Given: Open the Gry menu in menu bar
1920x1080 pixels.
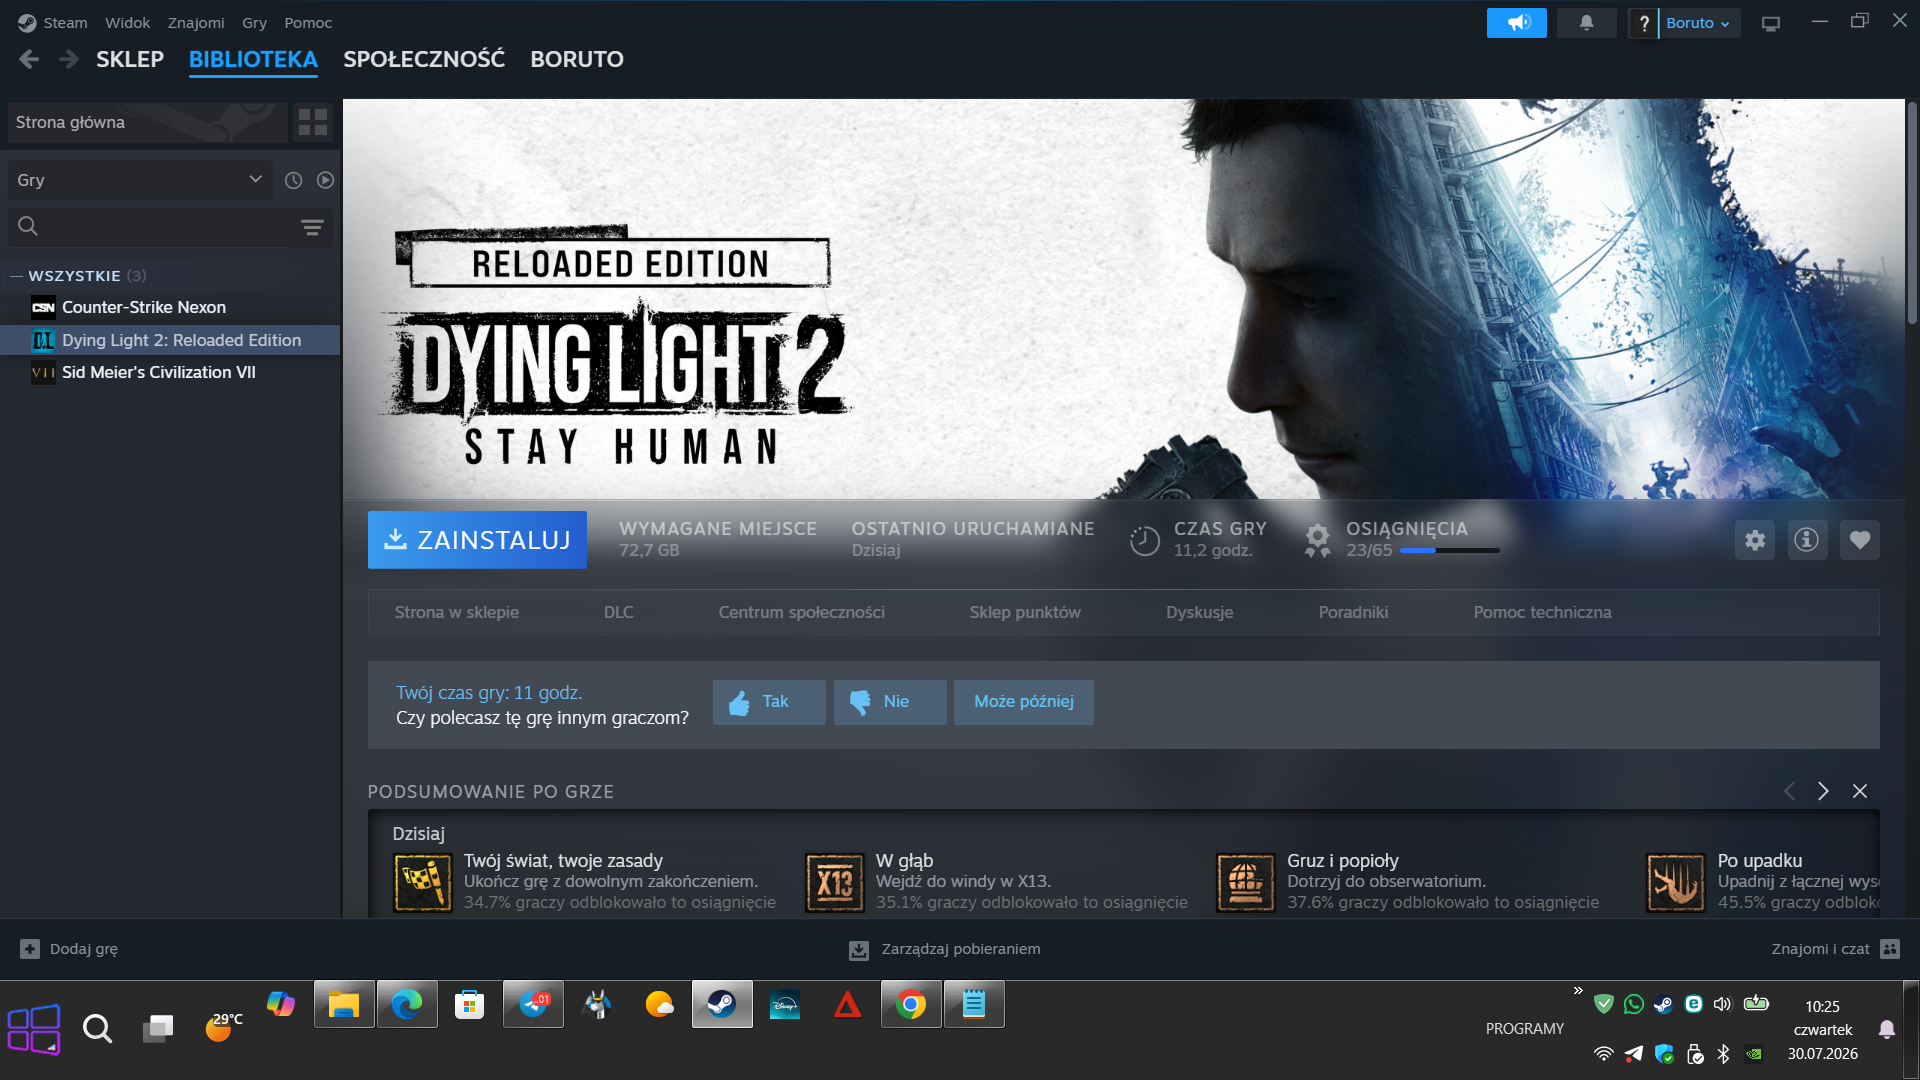Looking at the screenshot, I should (254, 22).
